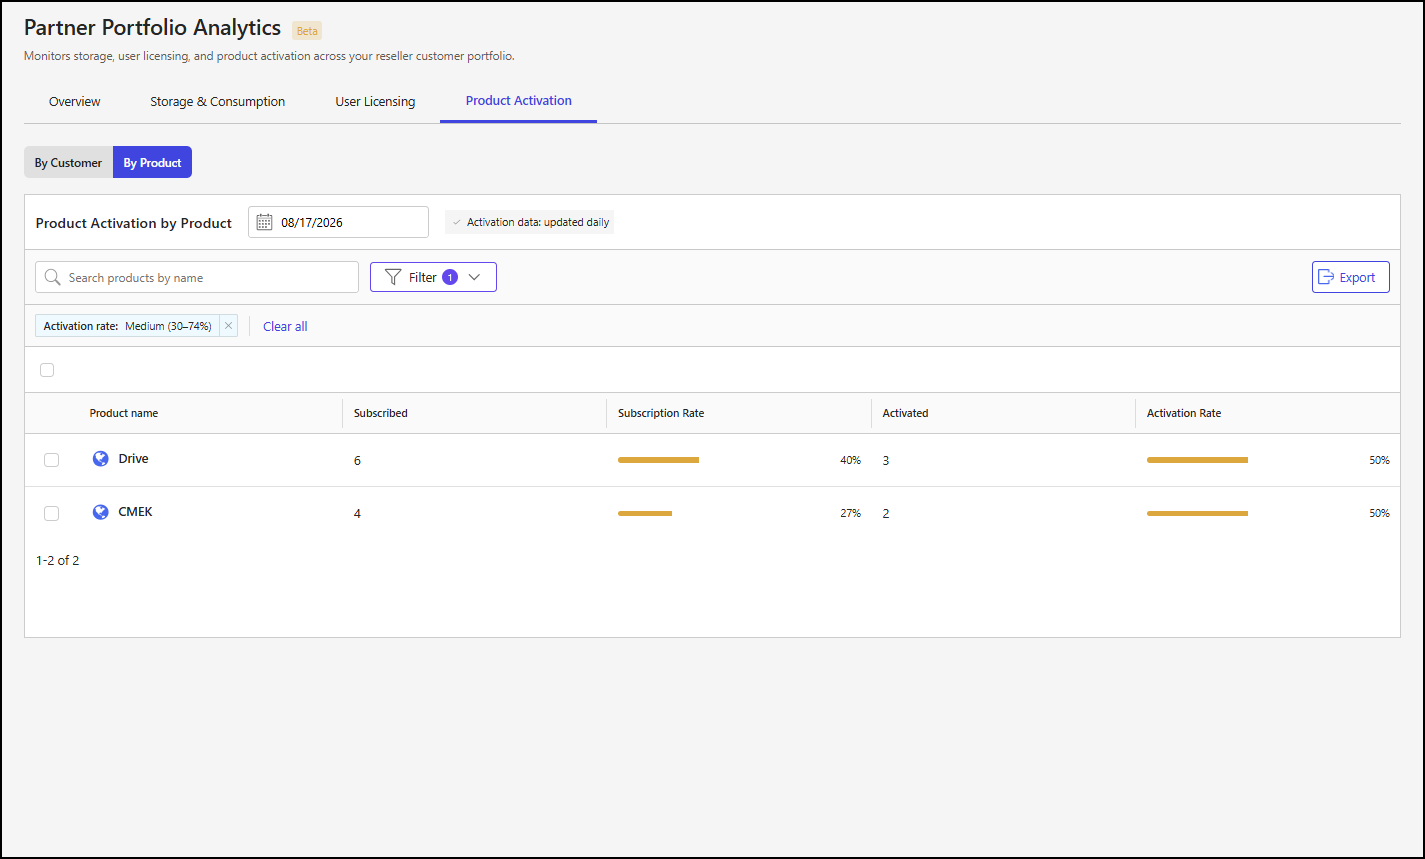Click the Export button
The image size is (1425, 859).
(x=1351, y=277)
